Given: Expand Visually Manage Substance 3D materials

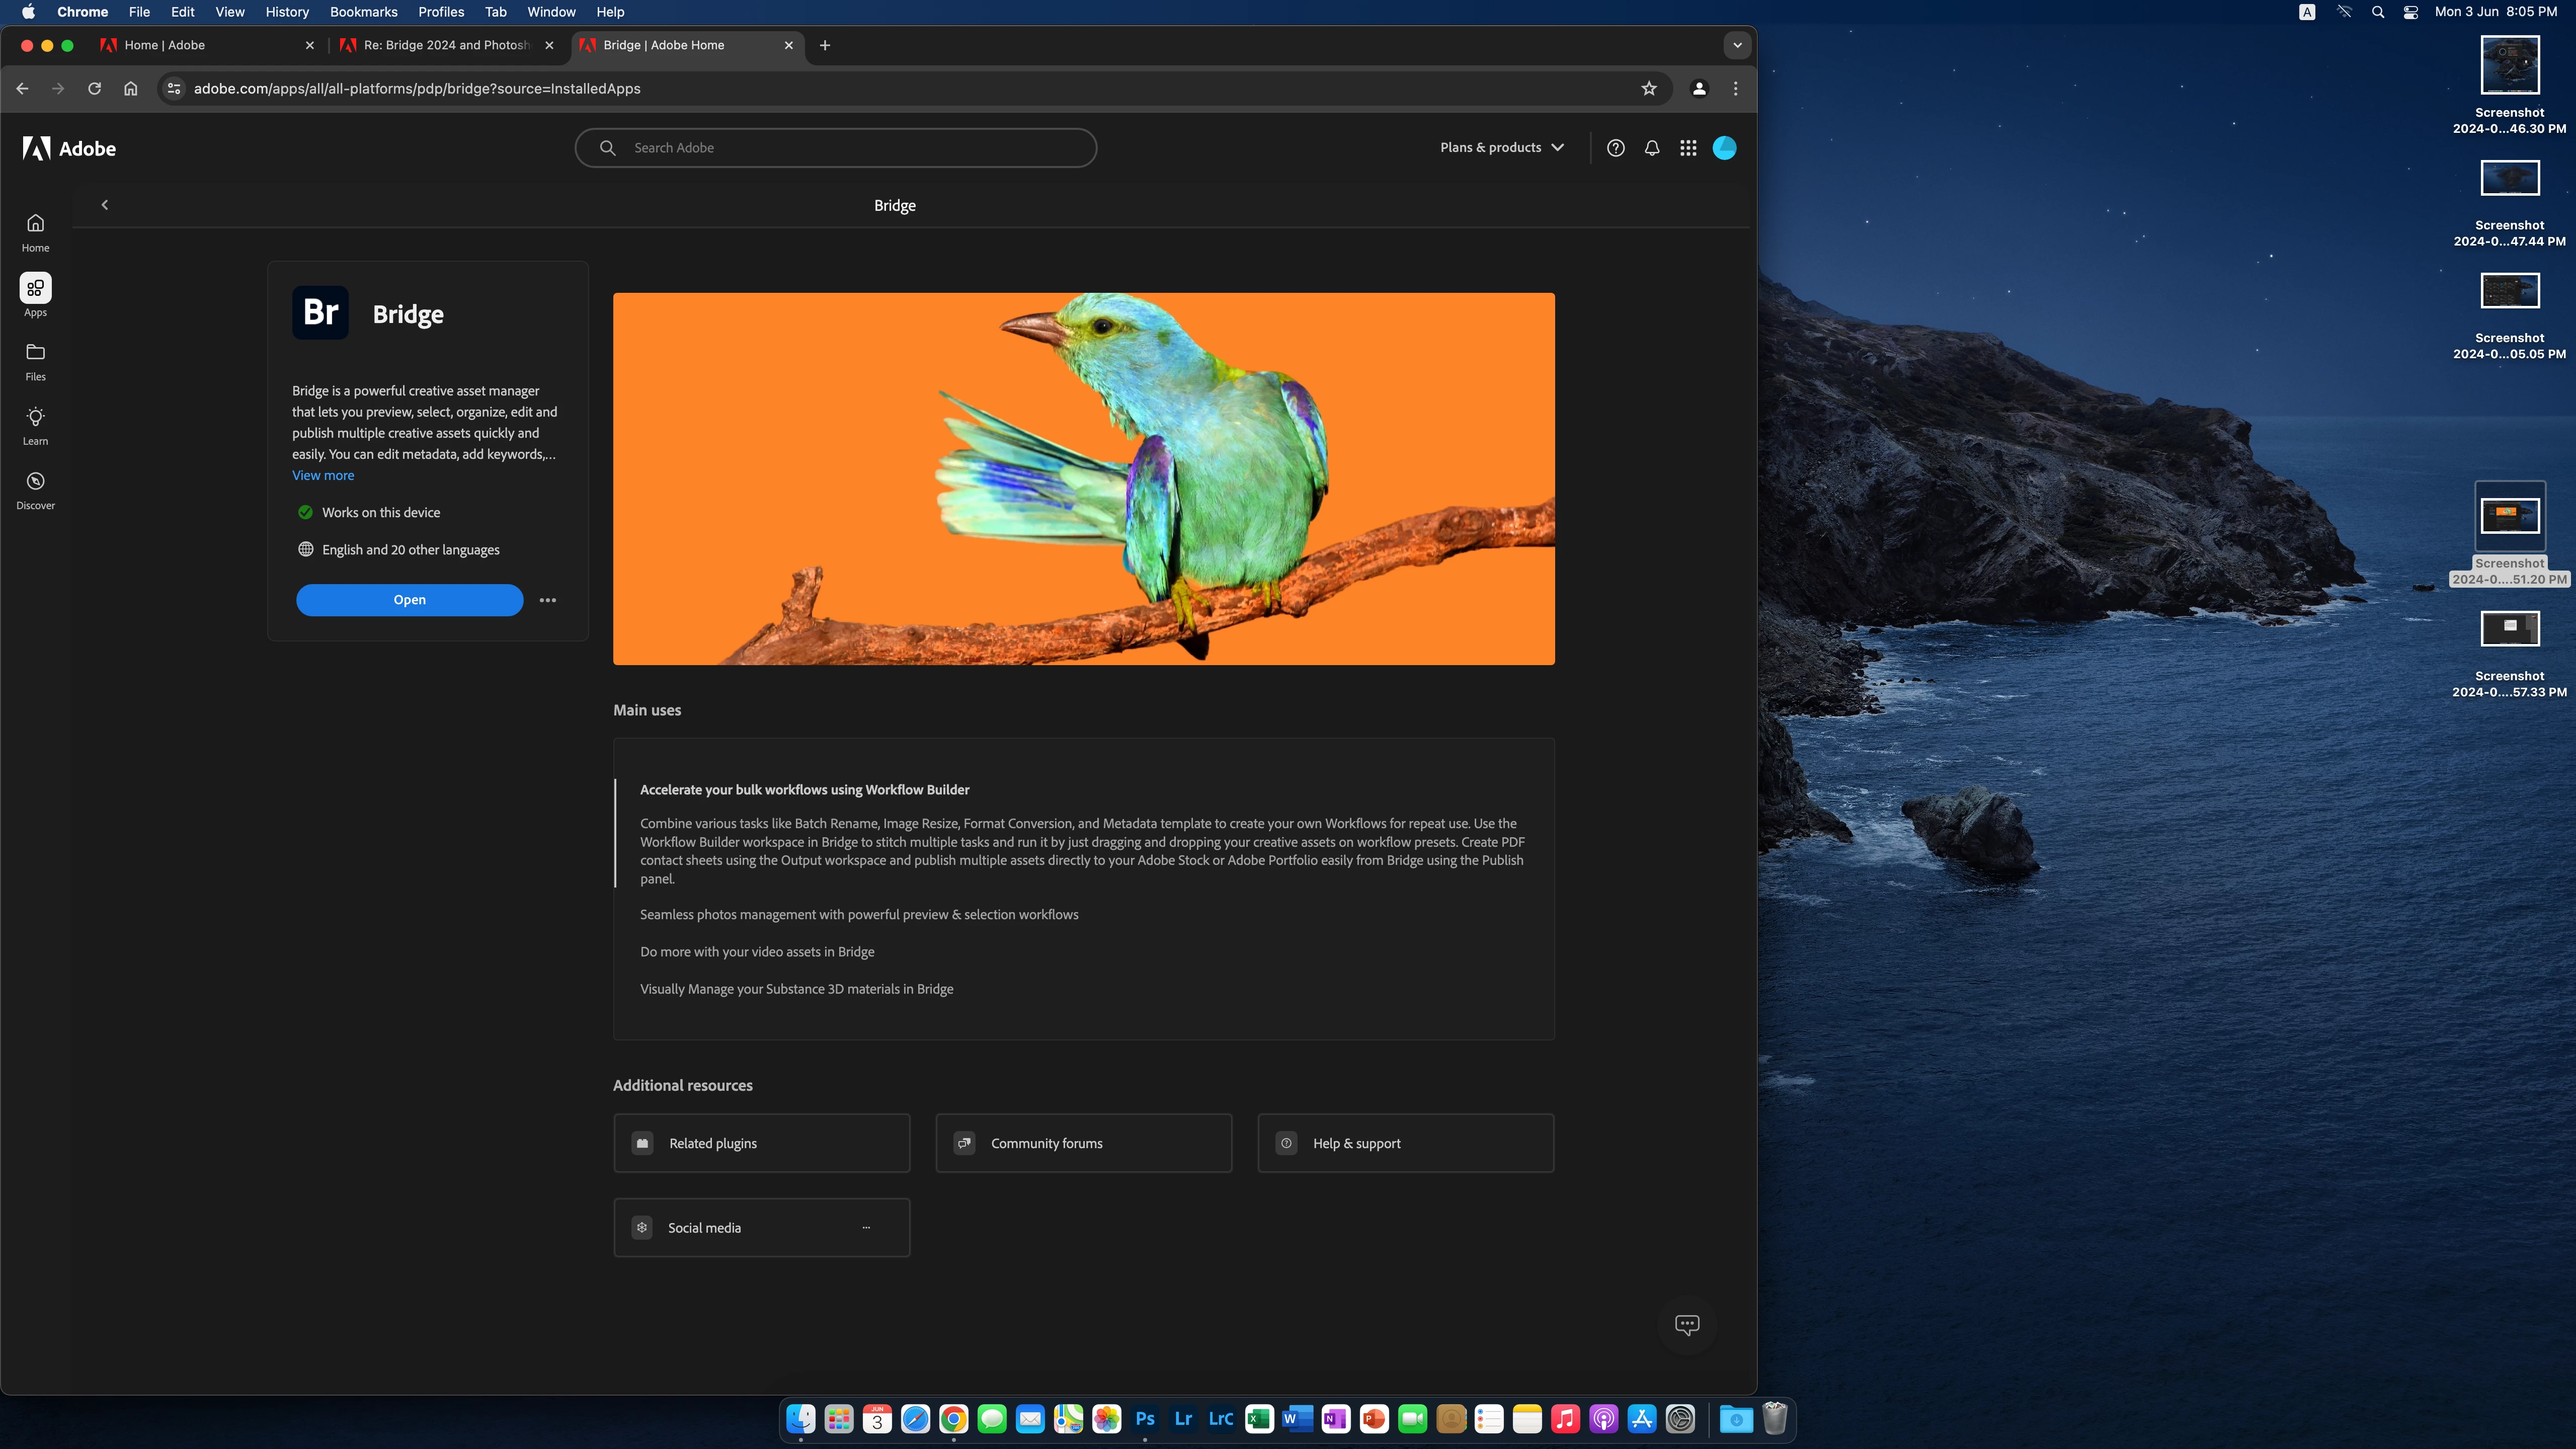Looking at the screenshot, I should tap(796, 989).
